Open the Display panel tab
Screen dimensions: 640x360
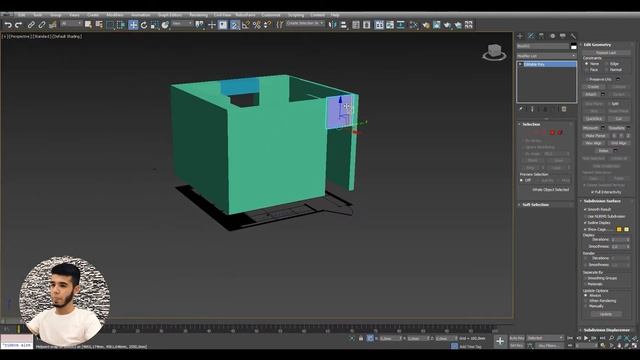[x=563, y=36]
